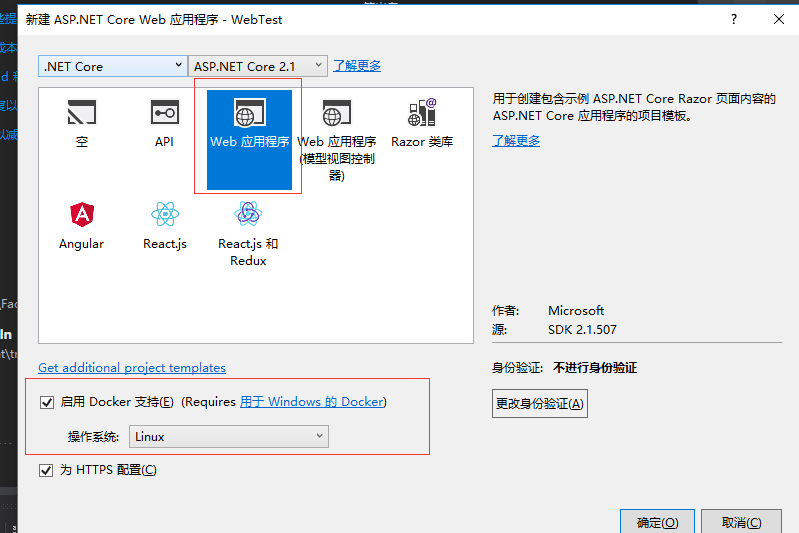799x533 pixels.
Task: Close the new project dialog
Action: tap(779, 19)
